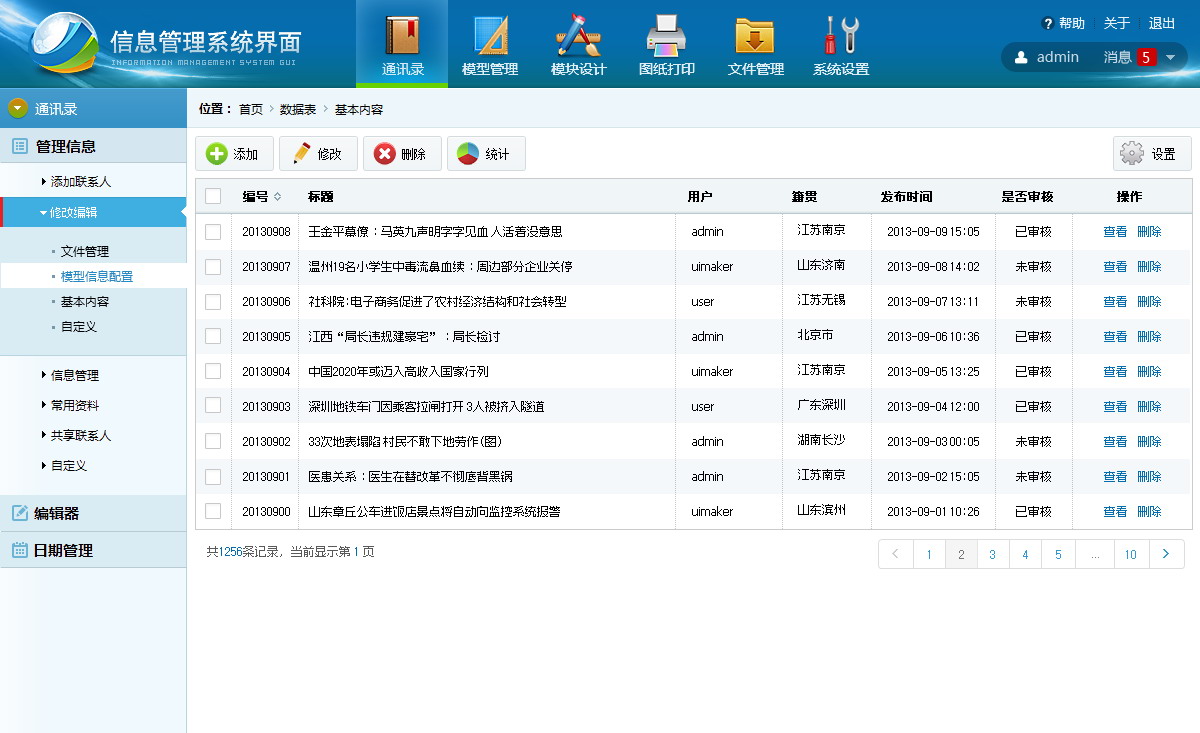The width and height of the screenshot is (1200, 733).
Task: Open the 文件管理 file management module
Action: pos(754,44)
